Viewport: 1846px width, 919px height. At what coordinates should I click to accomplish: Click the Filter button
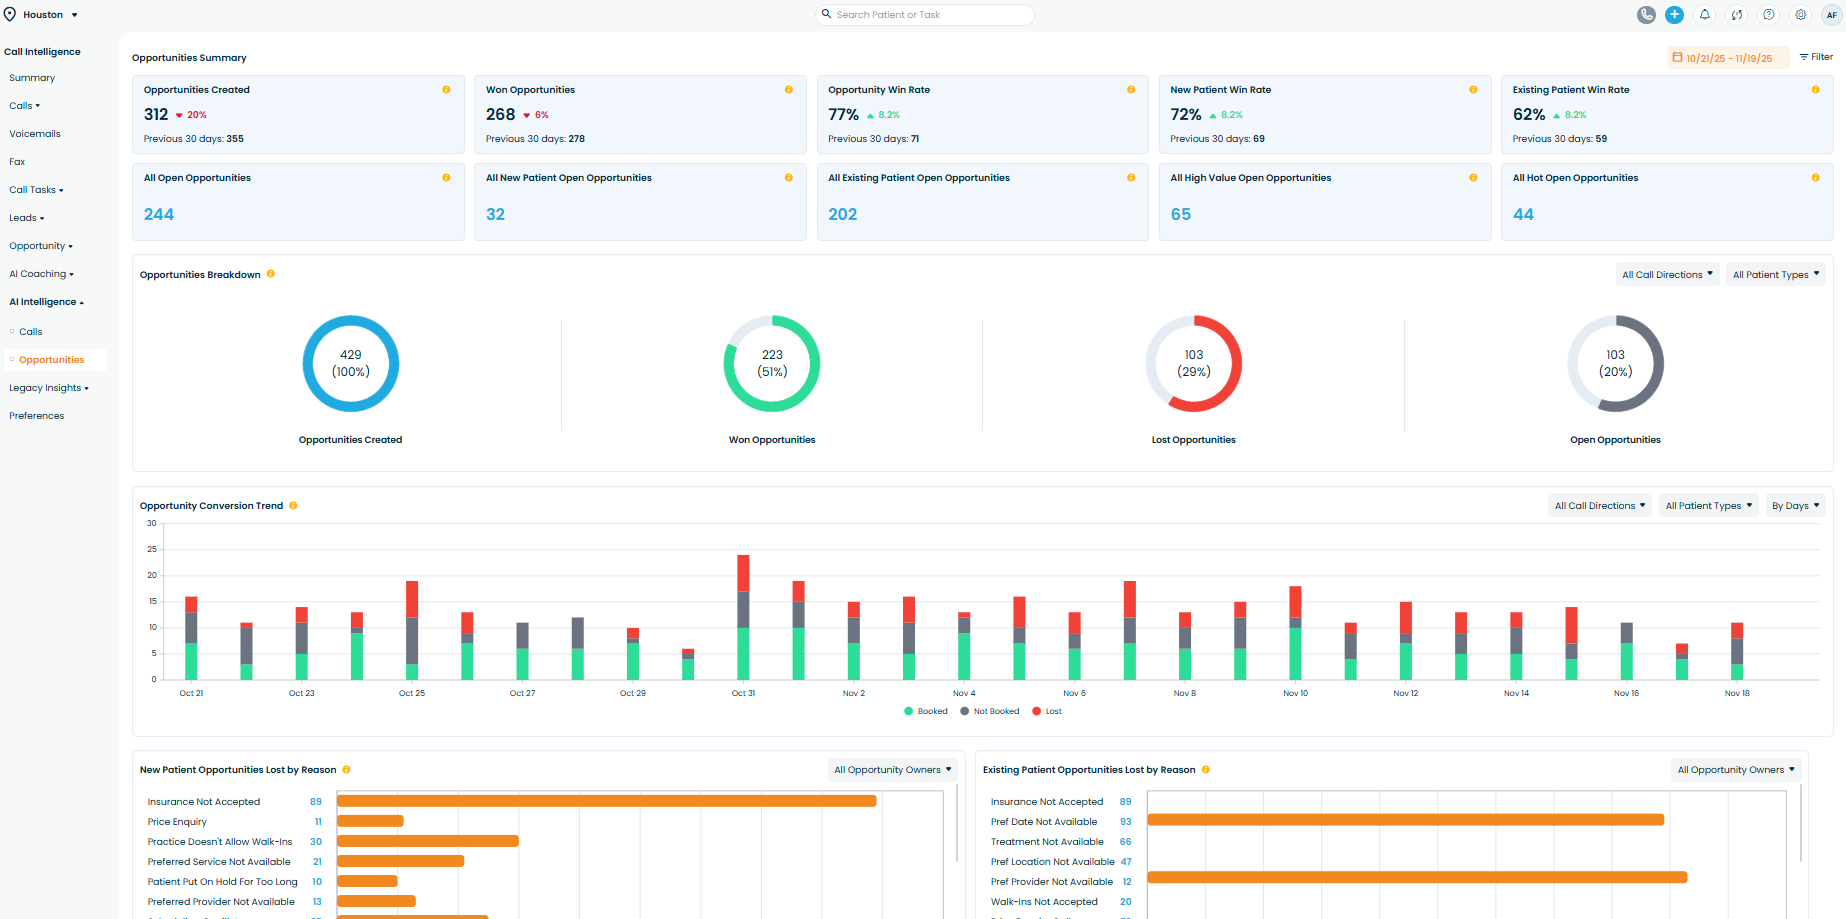pyautogui.click(x=1816, y=57)
